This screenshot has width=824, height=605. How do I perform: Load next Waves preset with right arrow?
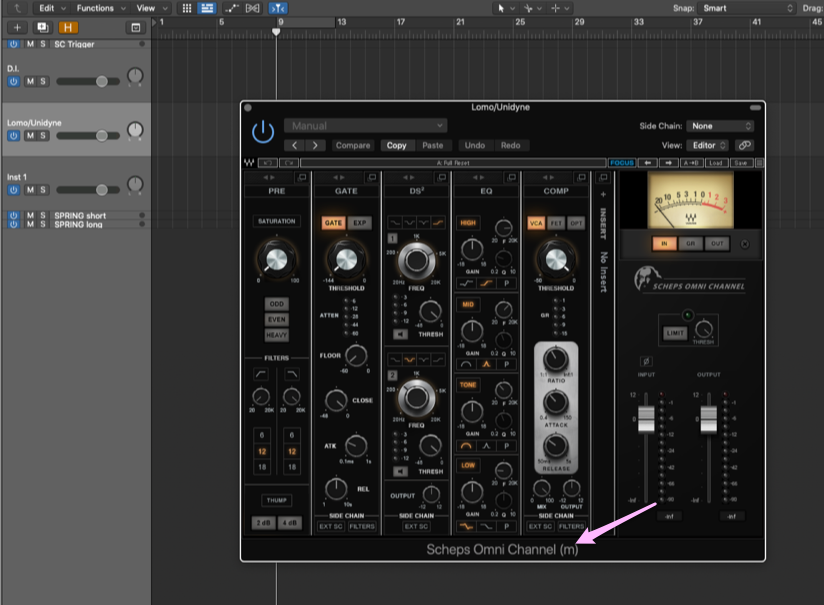(x=668, y=163)
